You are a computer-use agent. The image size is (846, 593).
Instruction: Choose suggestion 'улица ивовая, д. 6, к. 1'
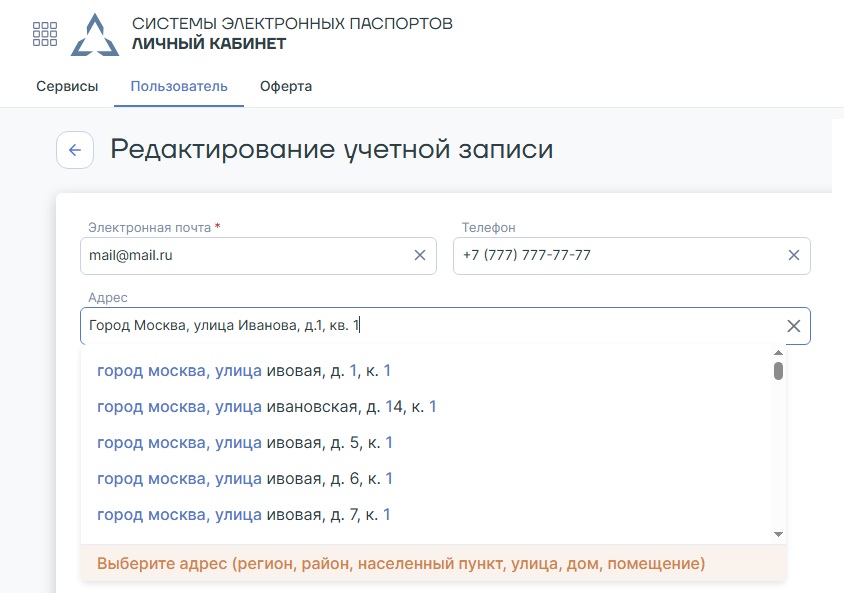pyautogui.click(x=244, y=479)
